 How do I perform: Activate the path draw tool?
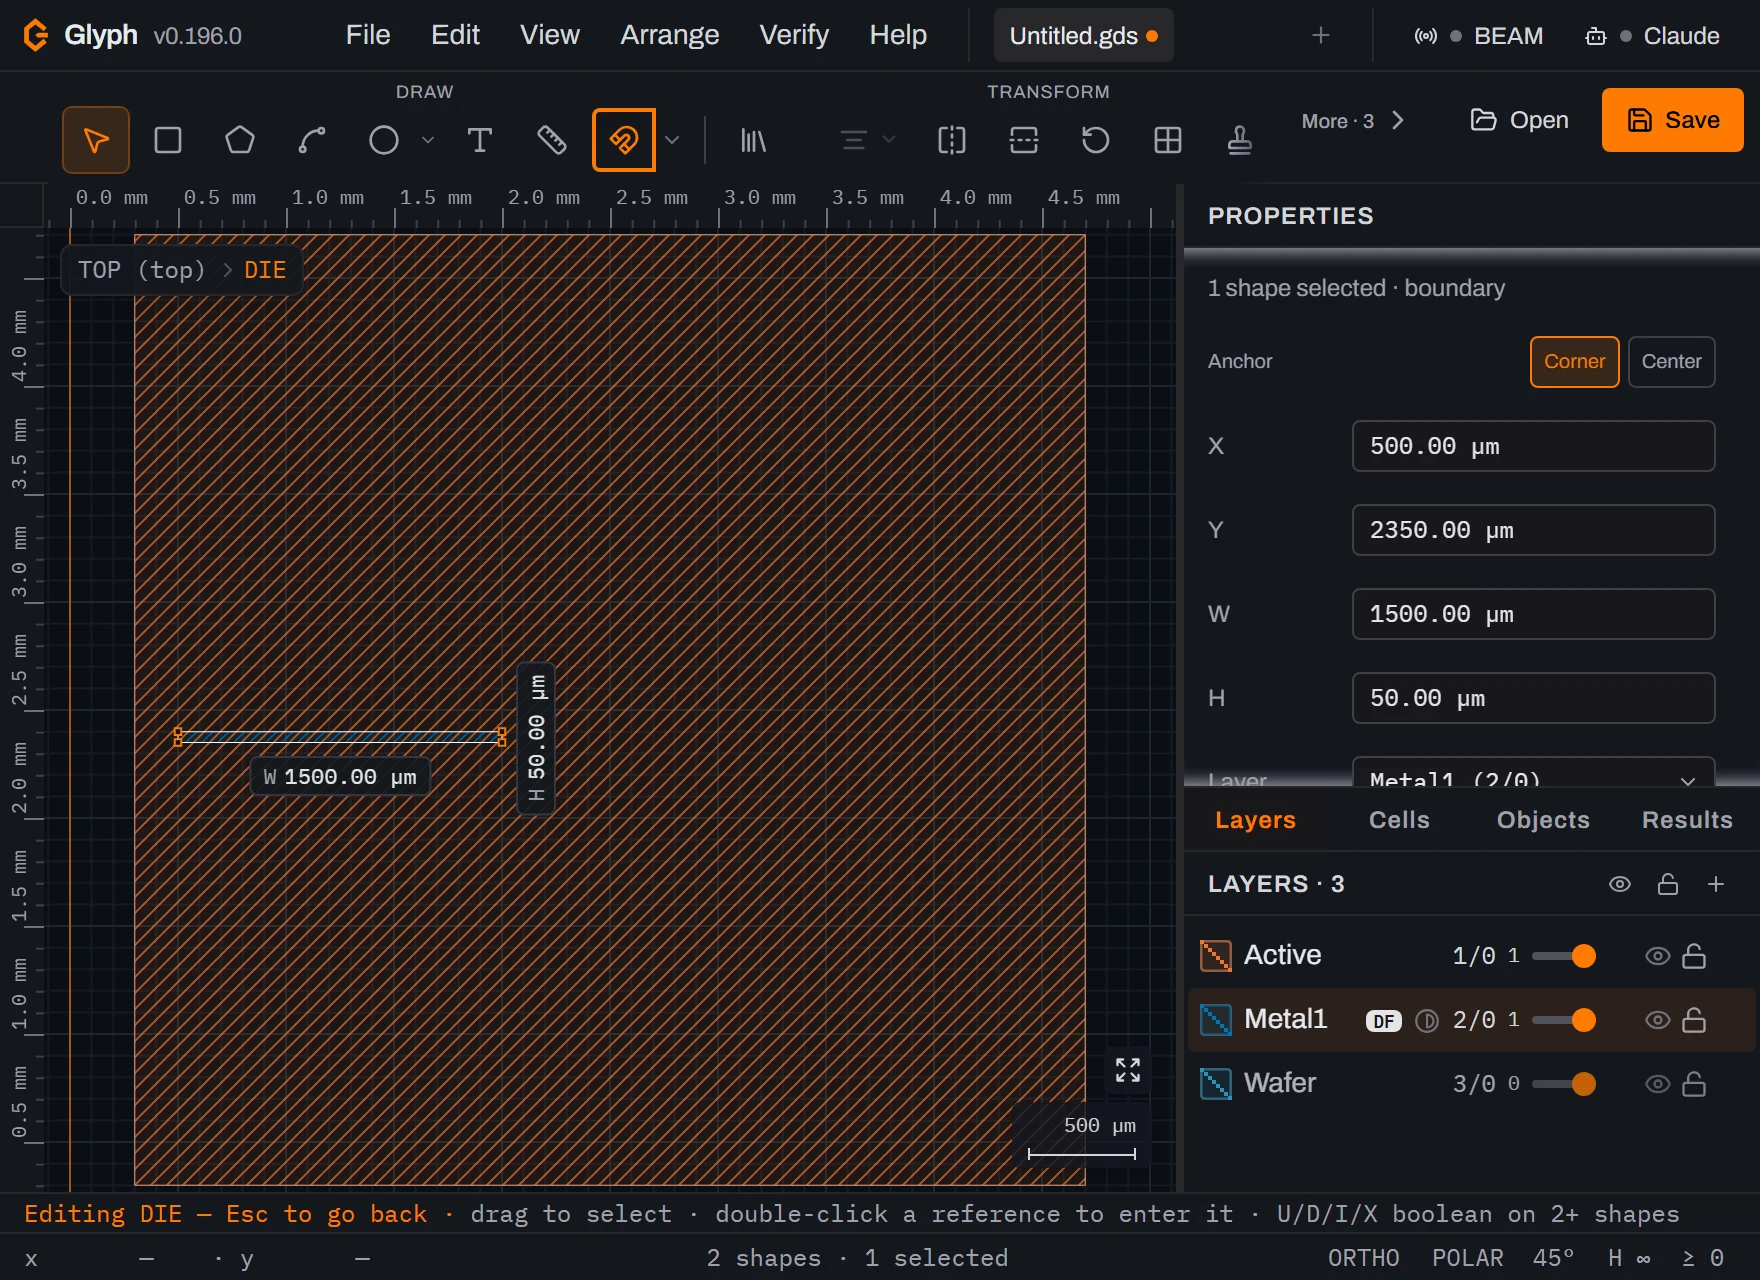312,140
